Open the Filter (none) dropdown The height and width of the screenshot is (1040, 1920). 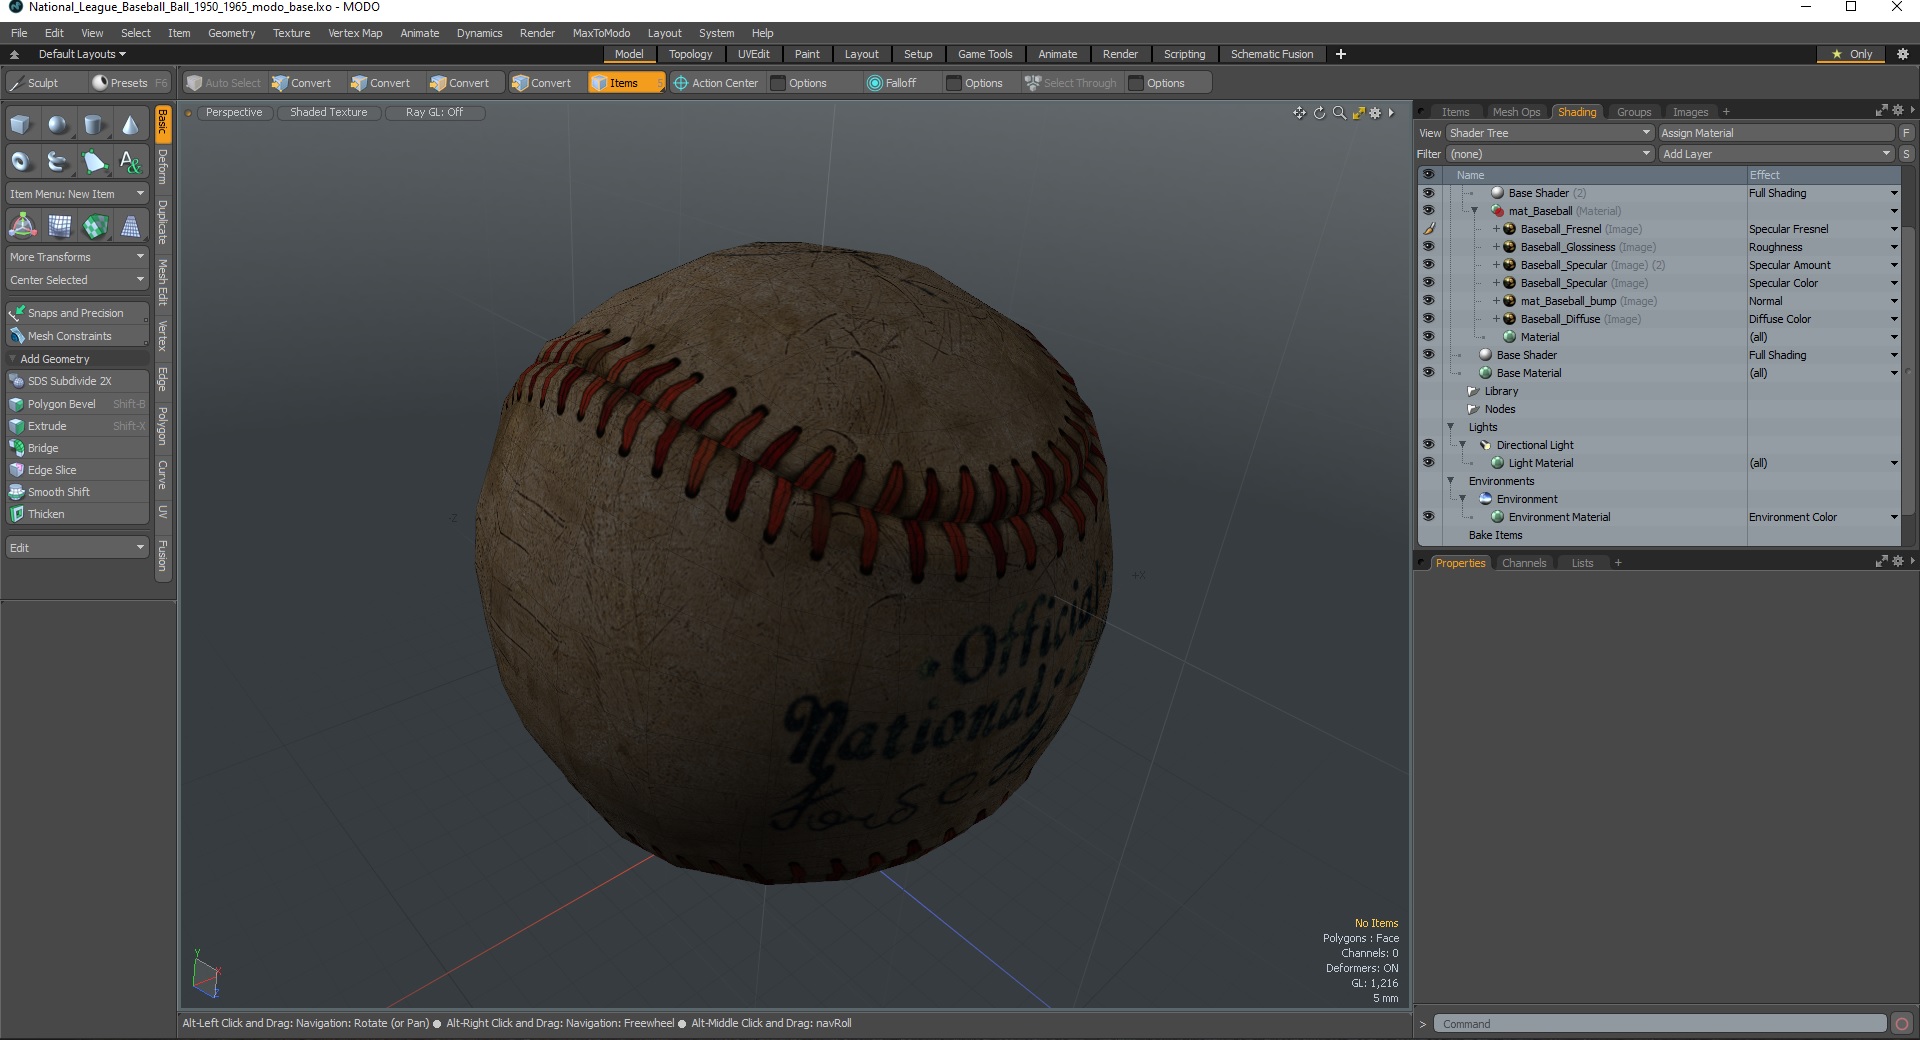pos(1549,154)
